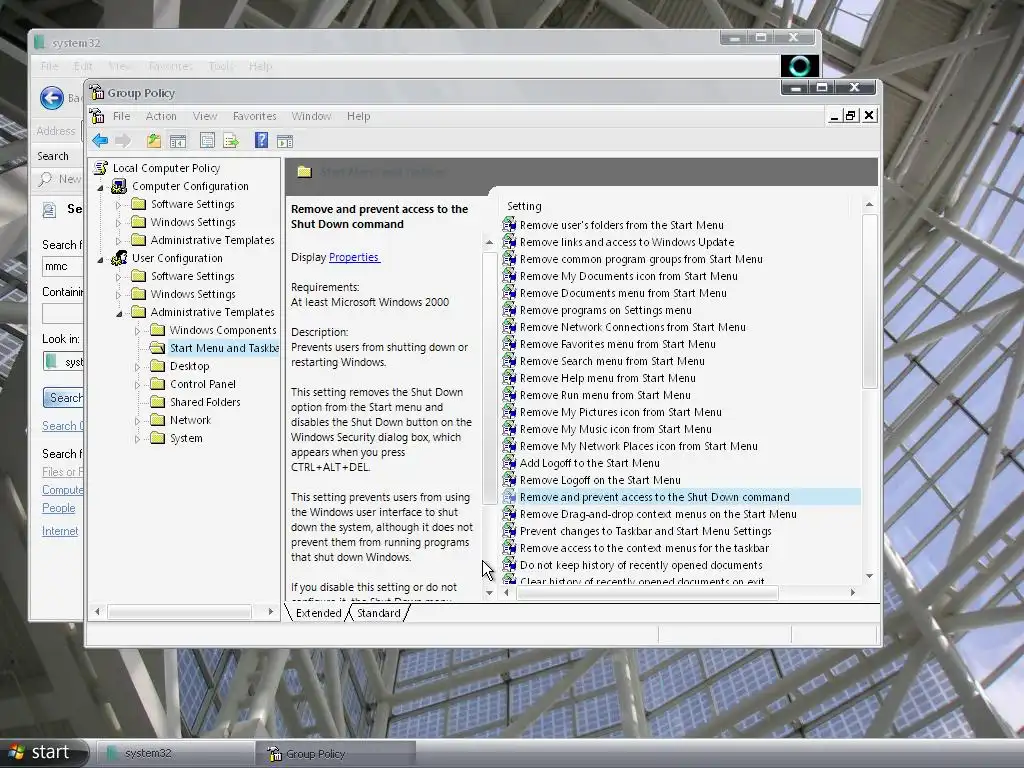Expand Windows Settings under User Configuration

(x=119, y=295)
